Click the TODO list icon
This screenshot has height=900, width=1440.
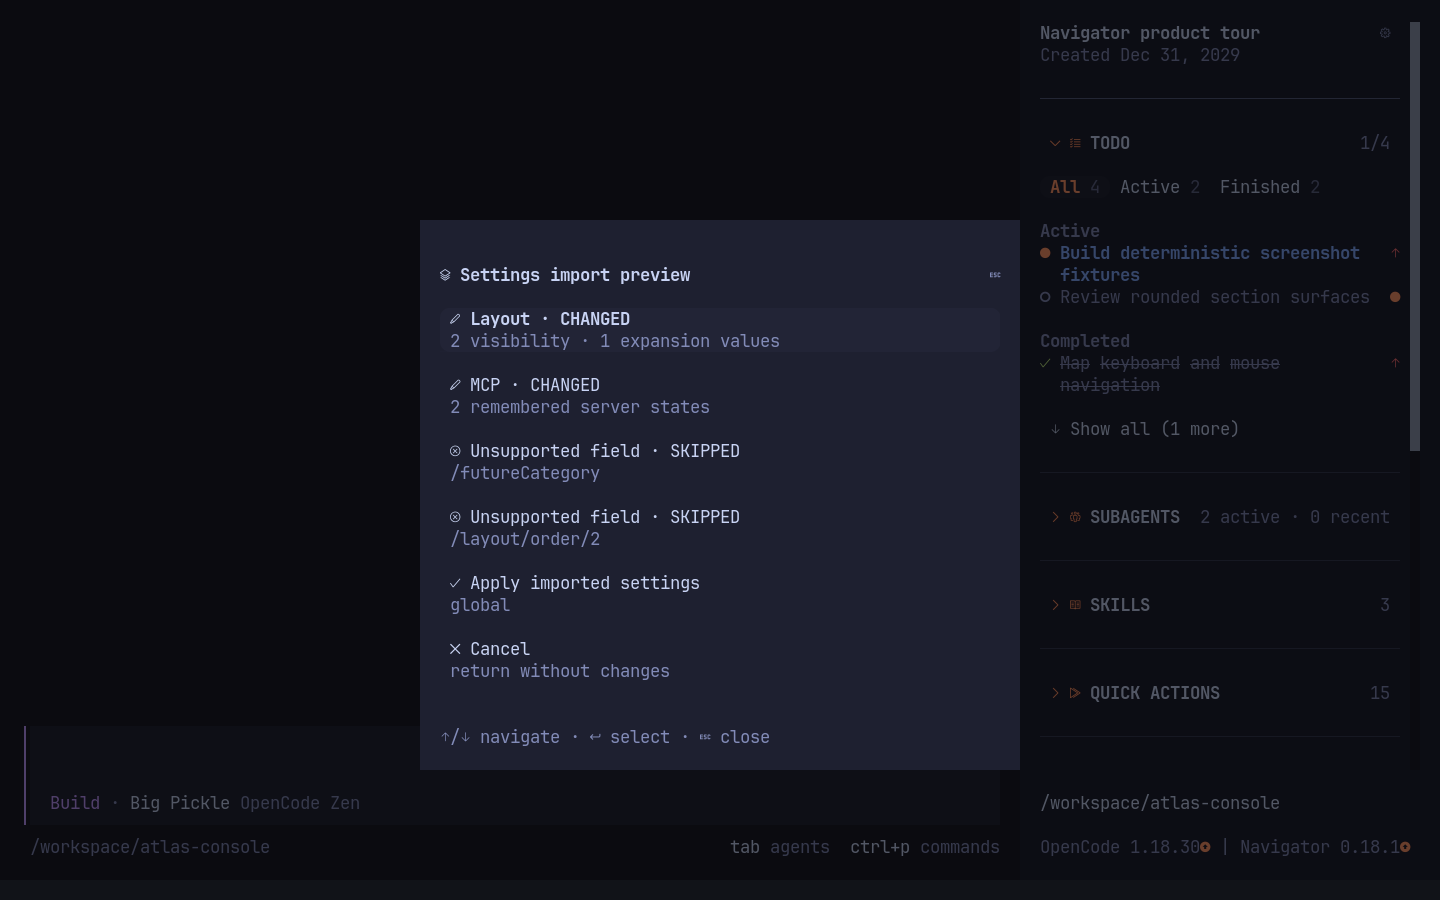pos(1075,143)
